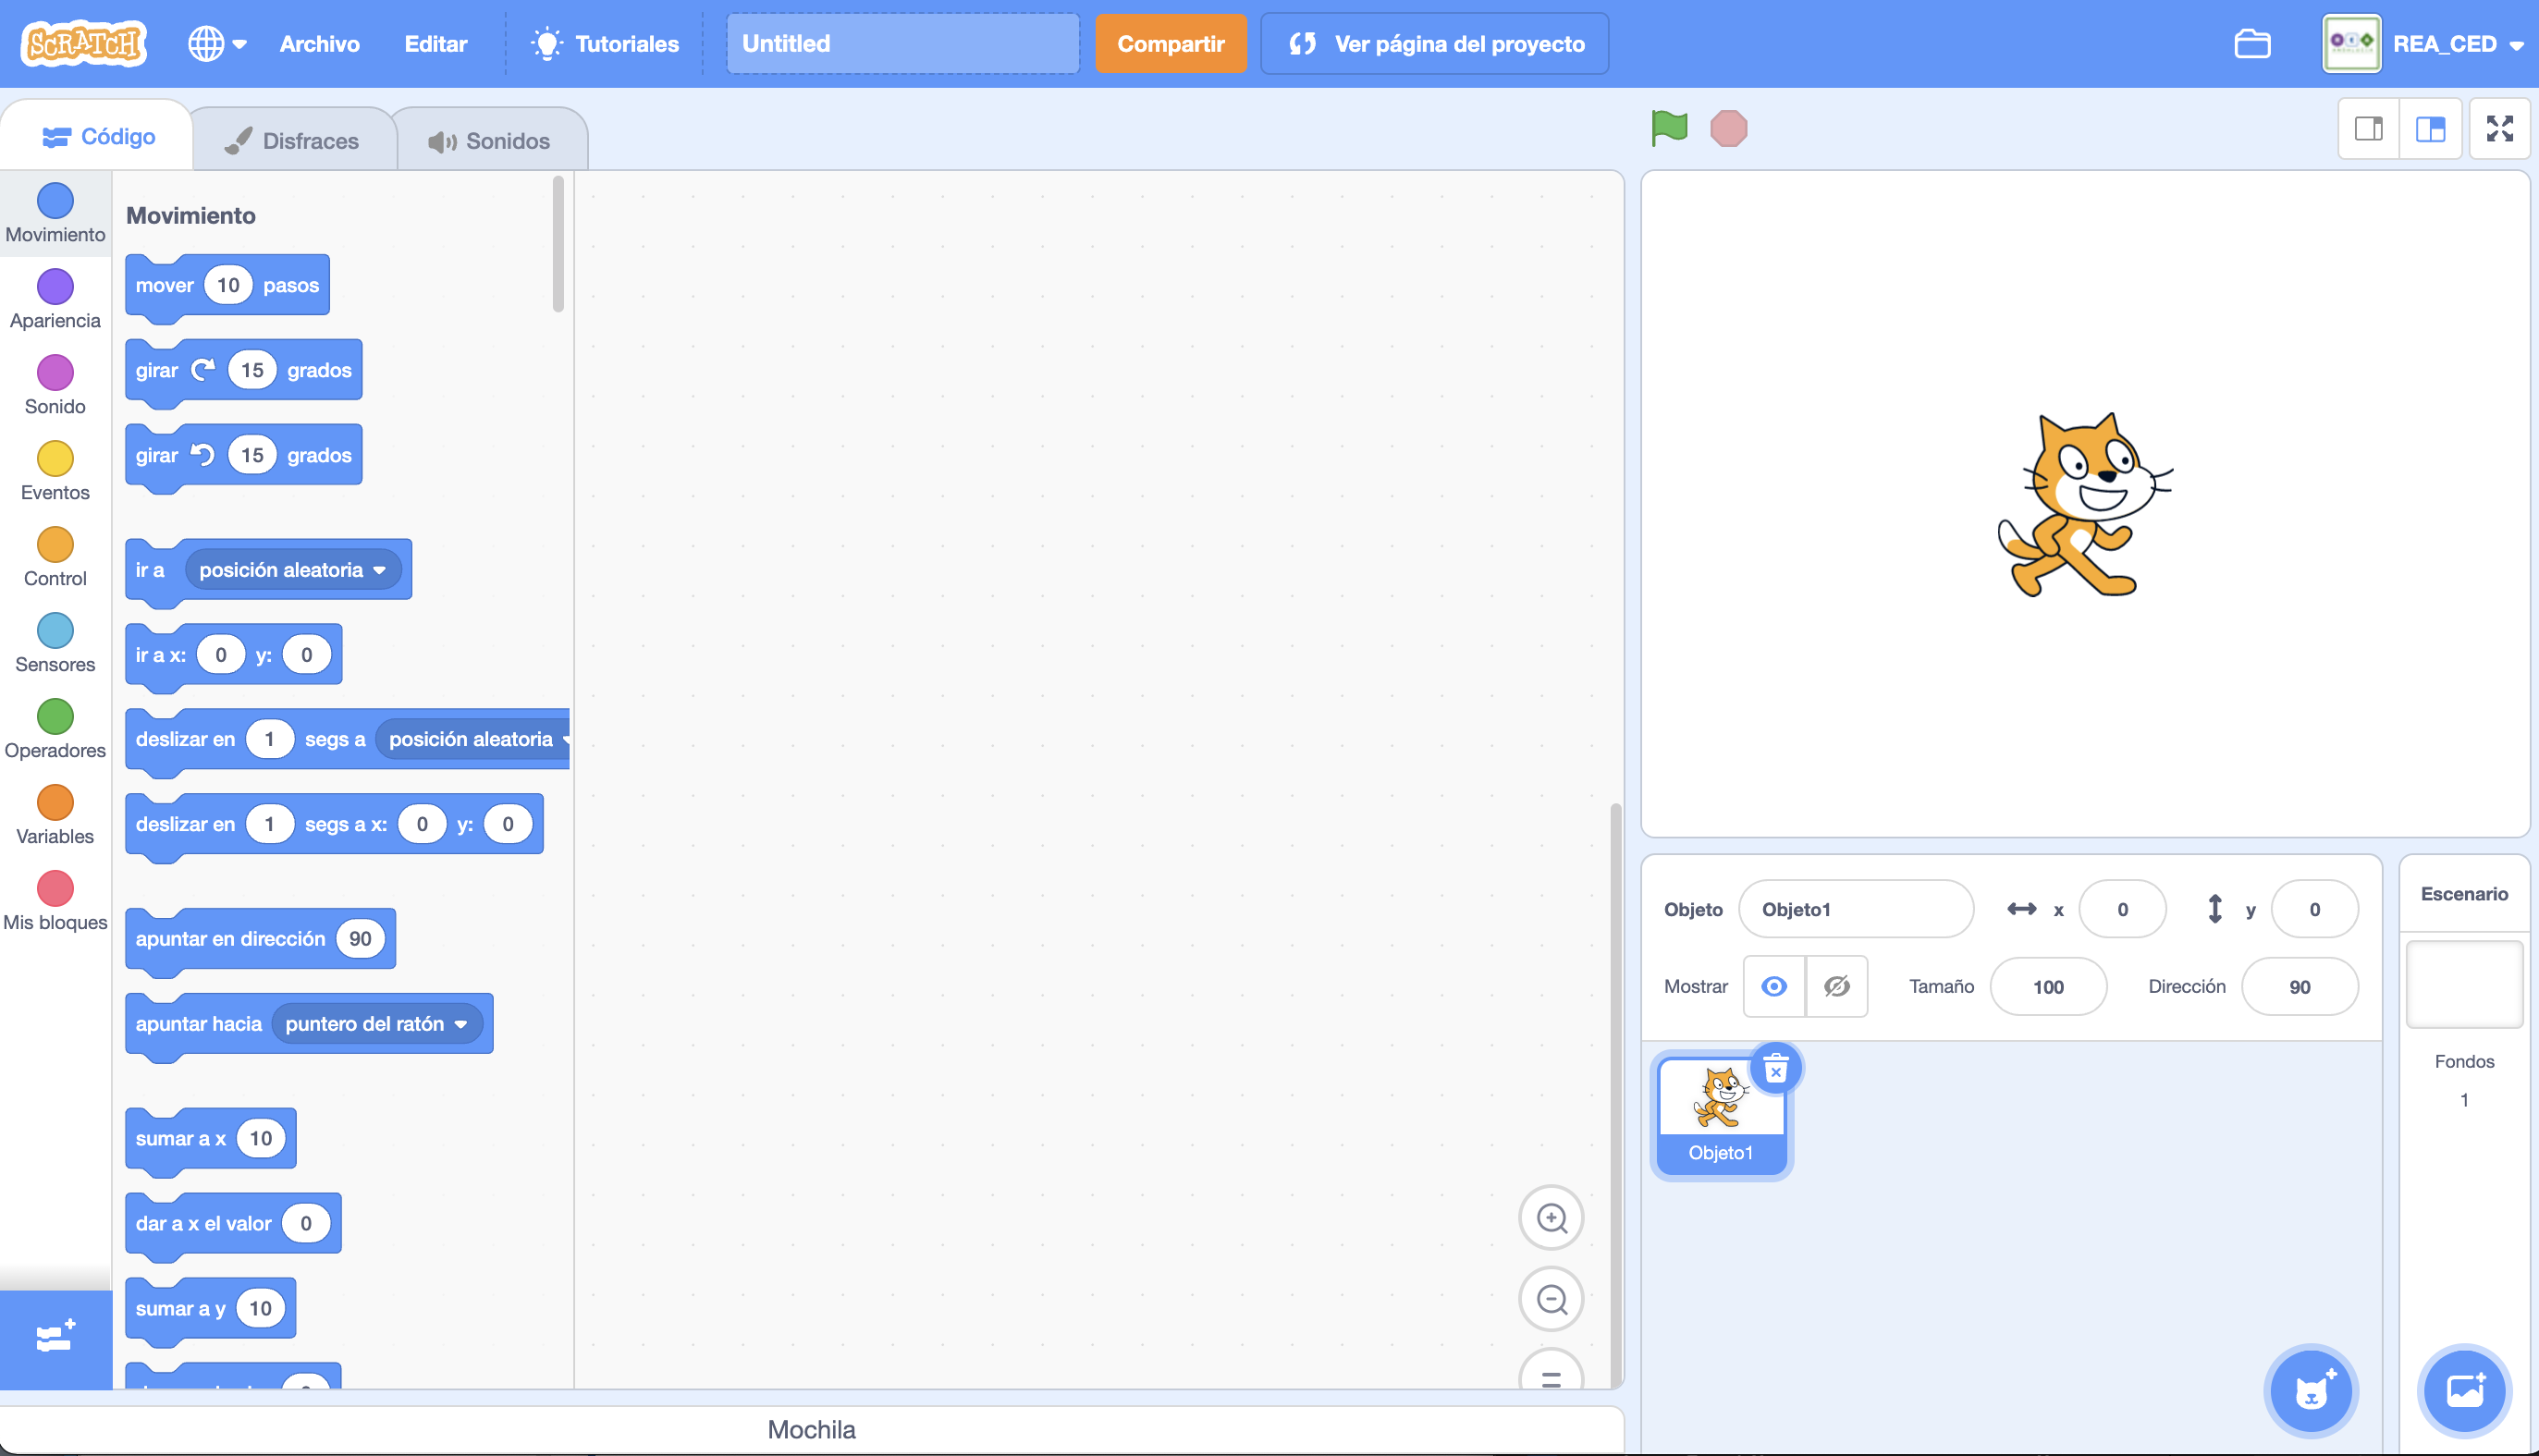This screenshot has height=1456, width=2539.
Task: Switch to small stage layout
Action: tap(2369, 129)
